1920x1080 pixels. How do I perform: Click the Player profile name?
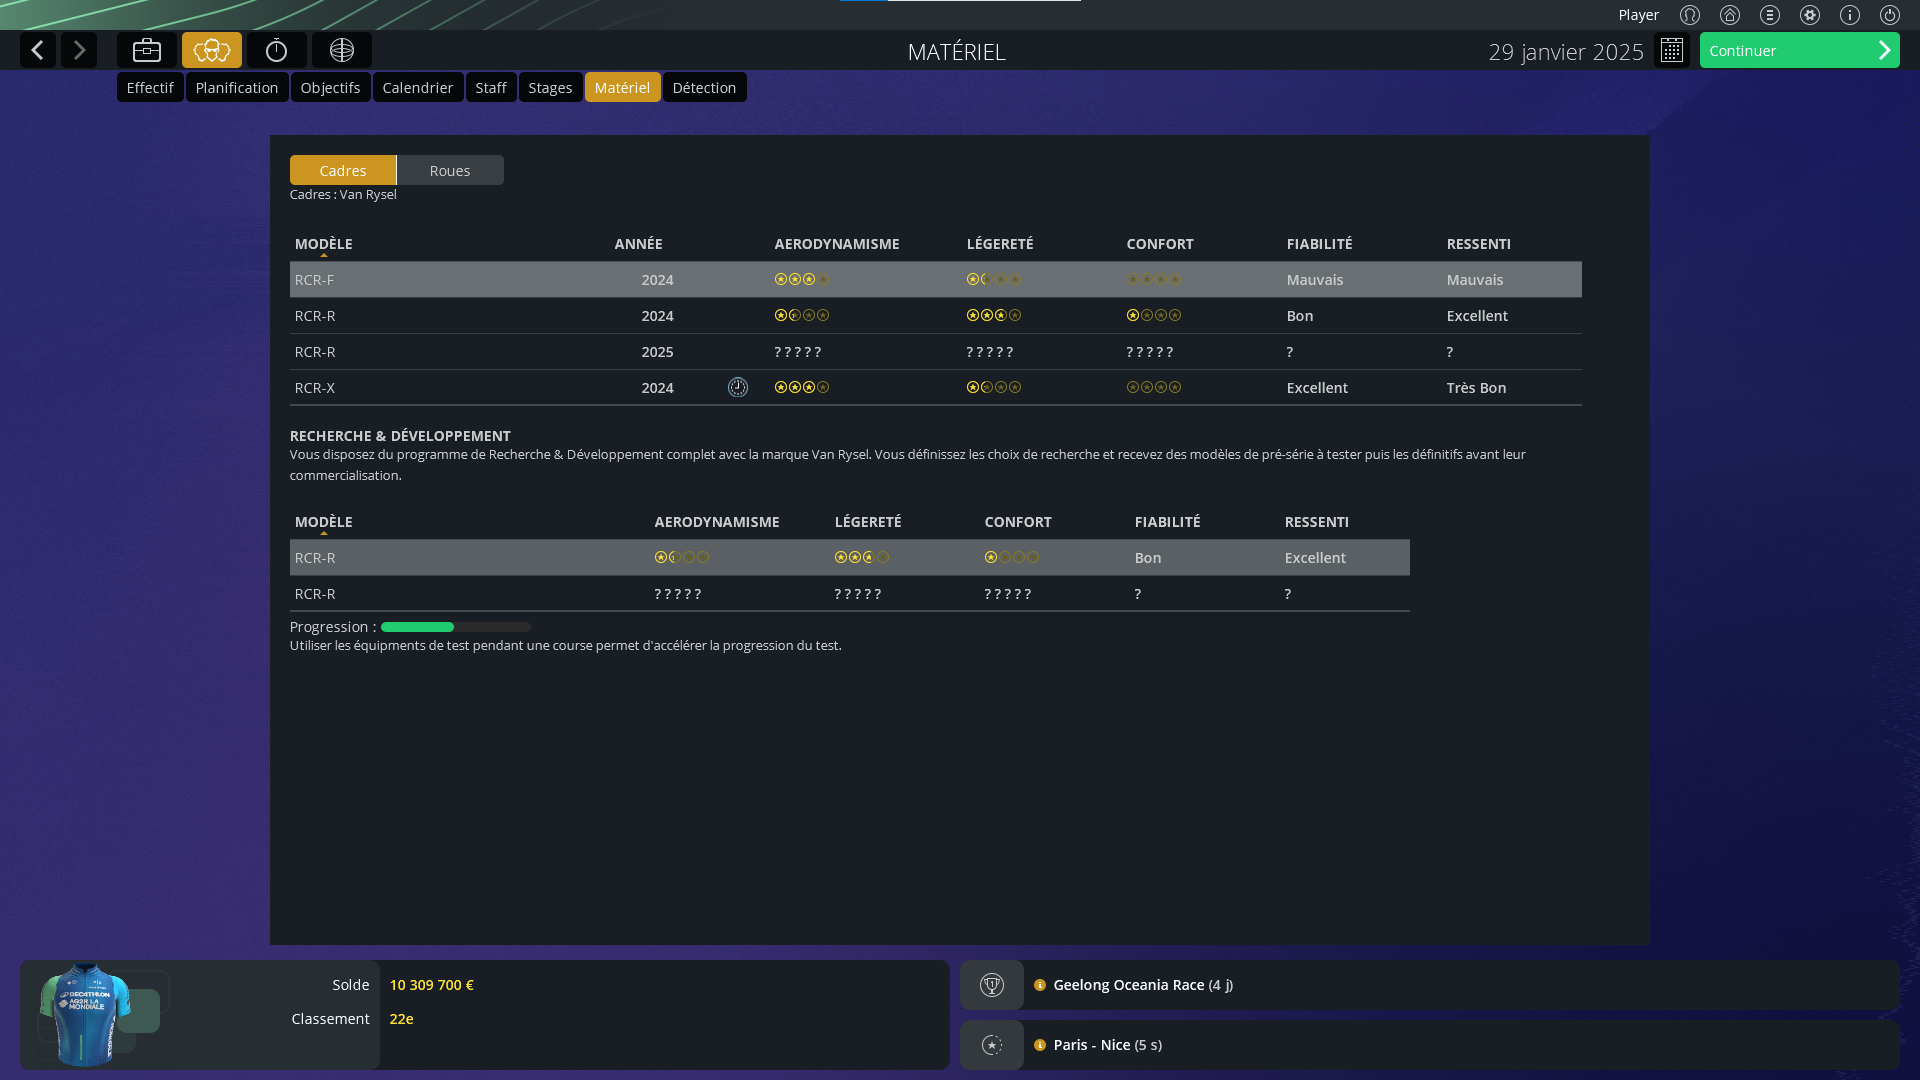(1638, 15)
